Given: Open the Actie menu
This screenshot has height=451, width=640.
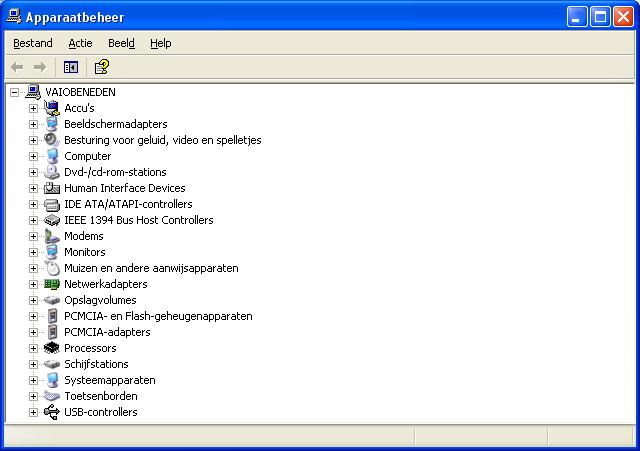Looking at the screenshot, I should 80,43.
